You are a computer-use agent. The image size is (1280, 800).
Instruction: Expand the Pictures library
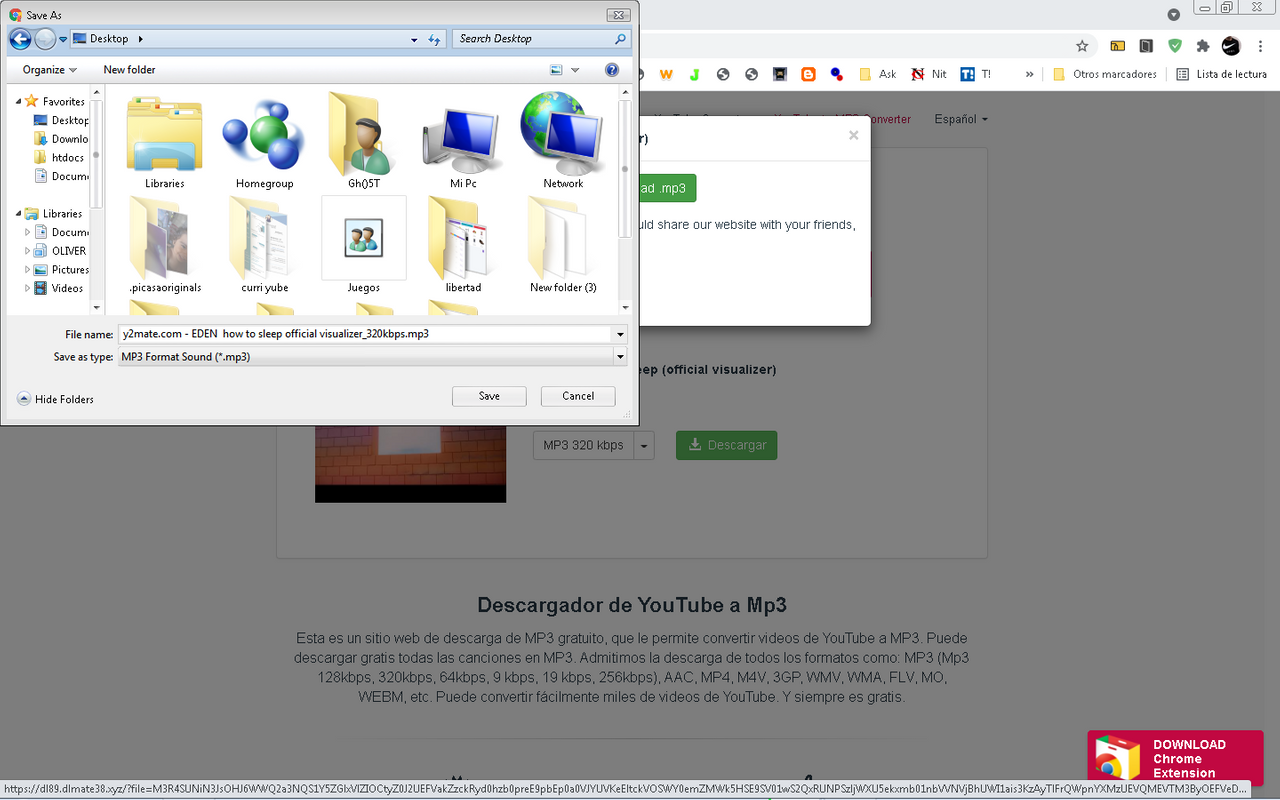coord(28,270)
